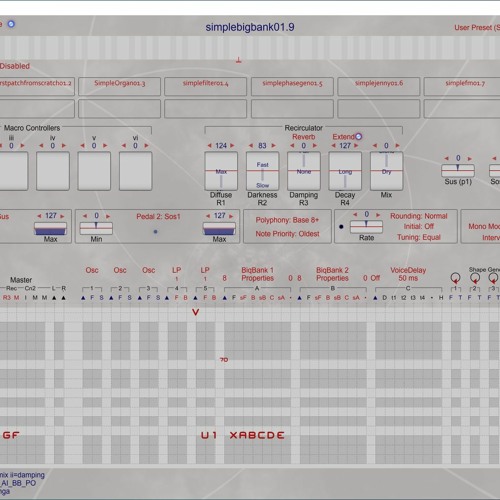Click the 70 matrix cell value
500x500 pixels.
[x=224, y=360]
